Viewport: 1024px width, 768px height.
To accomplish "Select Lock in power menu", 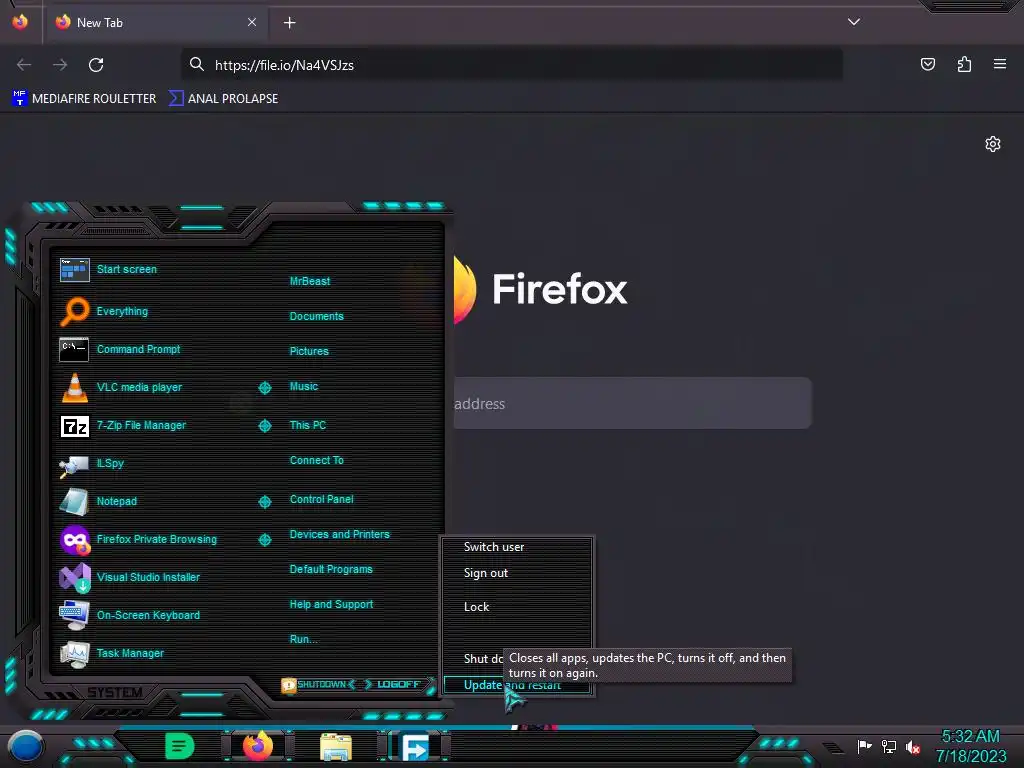I will tap(476, 607).
